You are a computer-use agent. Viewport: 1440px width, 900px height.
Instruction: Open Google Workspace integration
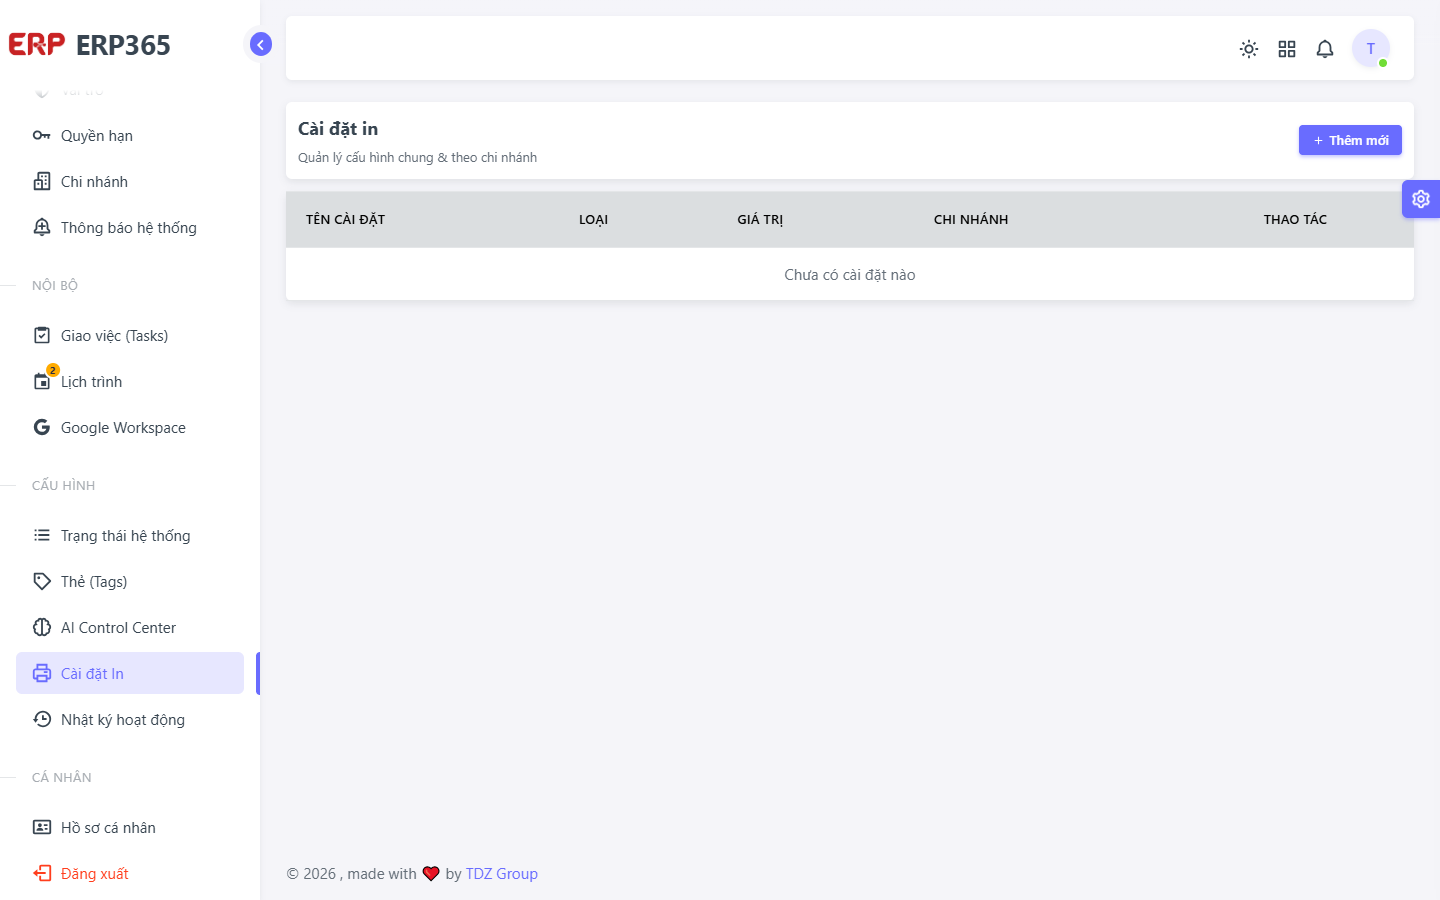(130, 428)
